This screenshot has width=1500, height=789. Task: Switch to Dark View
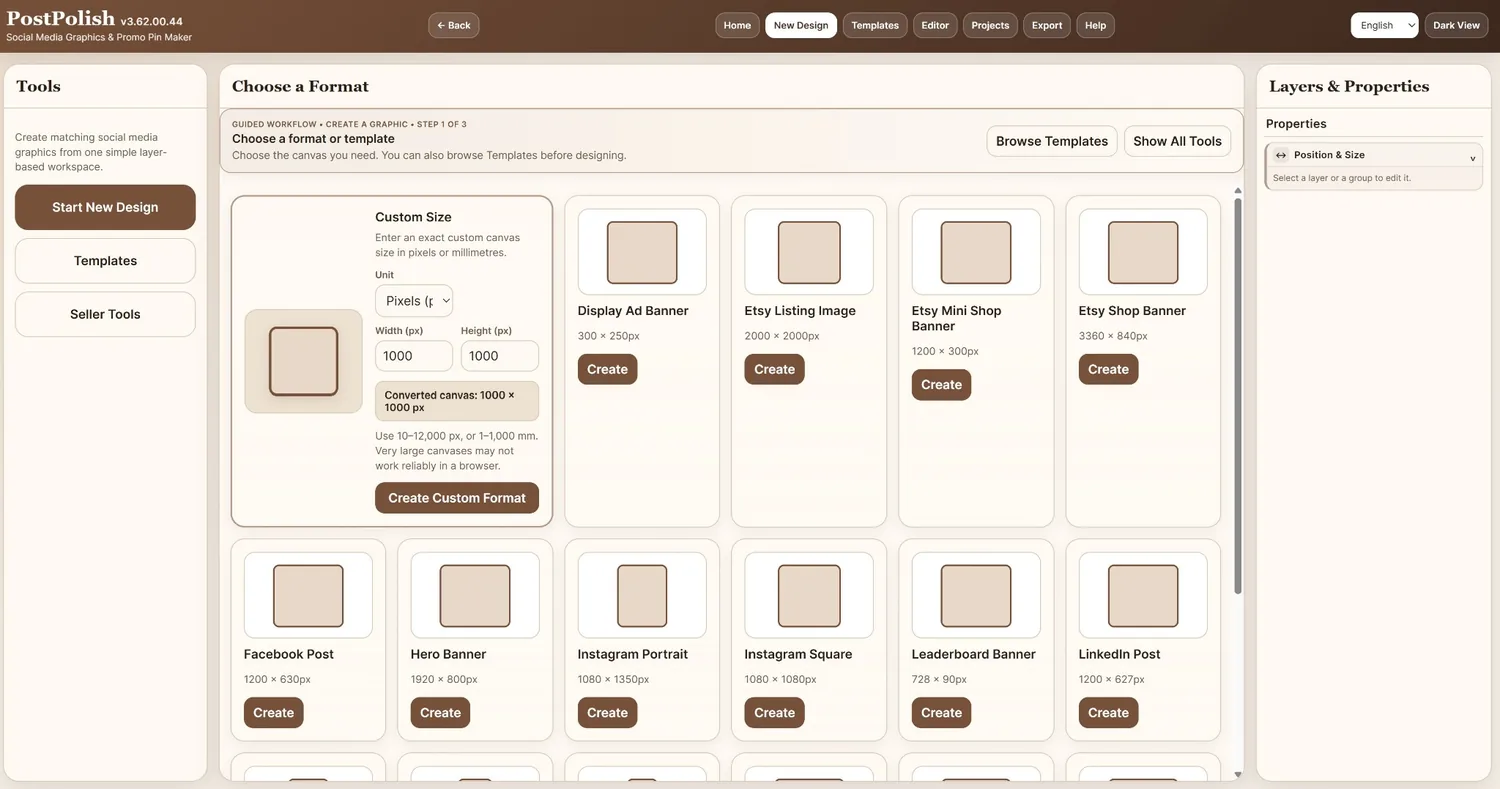tap(1456, 25)
